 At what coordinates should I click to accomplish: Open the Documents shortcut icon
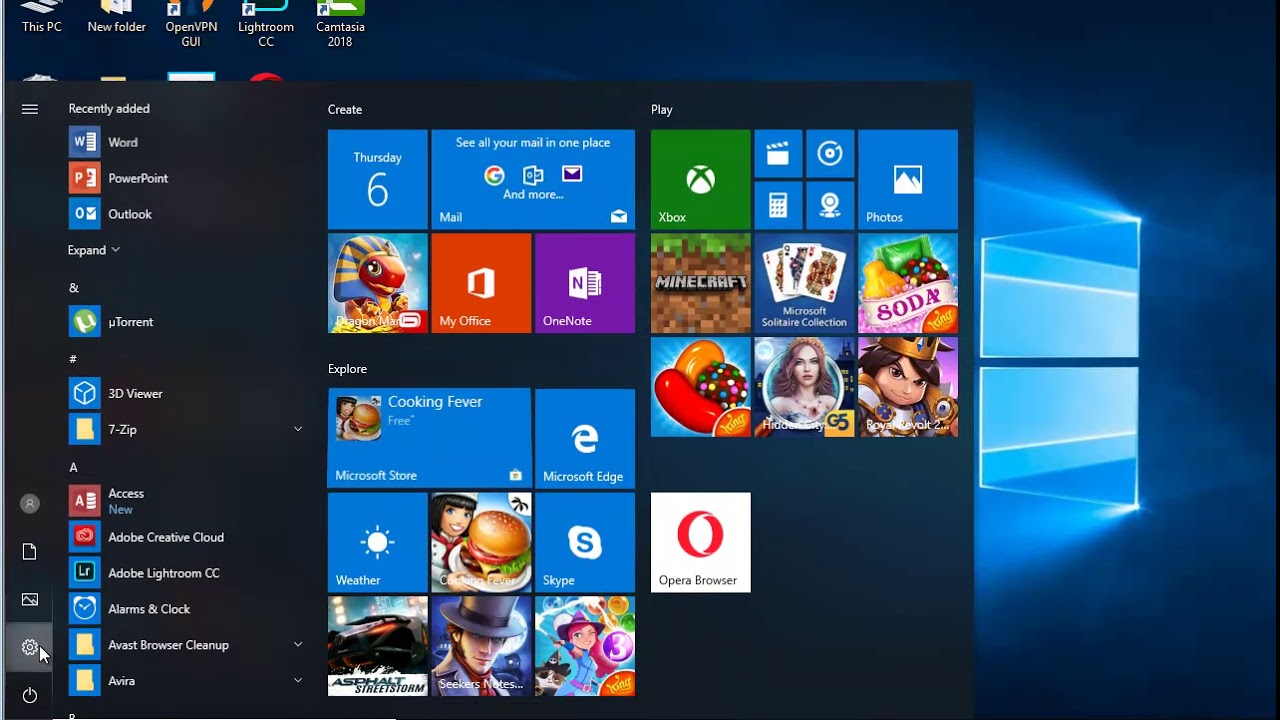(x=30, y=552)
